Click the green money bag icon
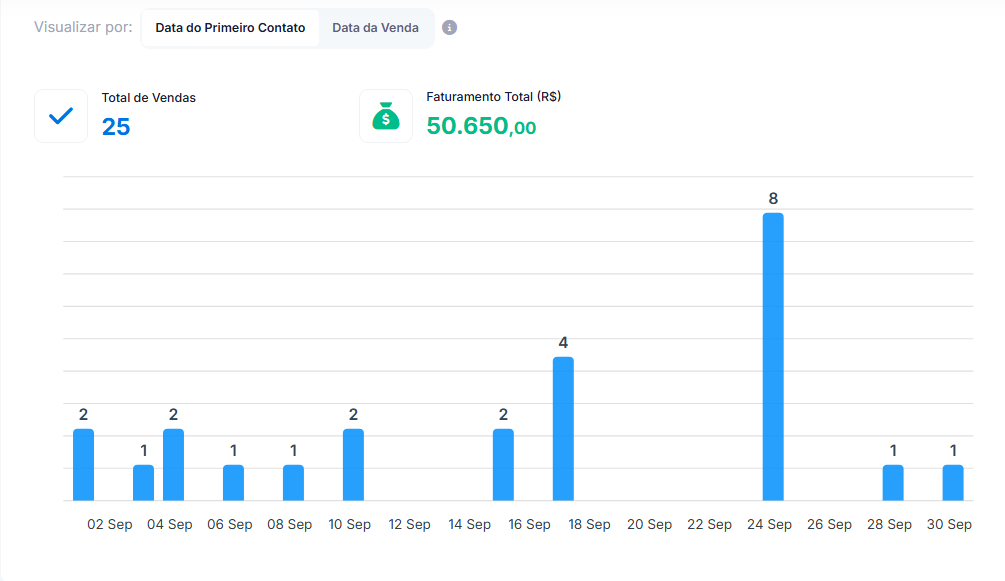This screenshot has height=581, width=1005. (x=386, y=116)
